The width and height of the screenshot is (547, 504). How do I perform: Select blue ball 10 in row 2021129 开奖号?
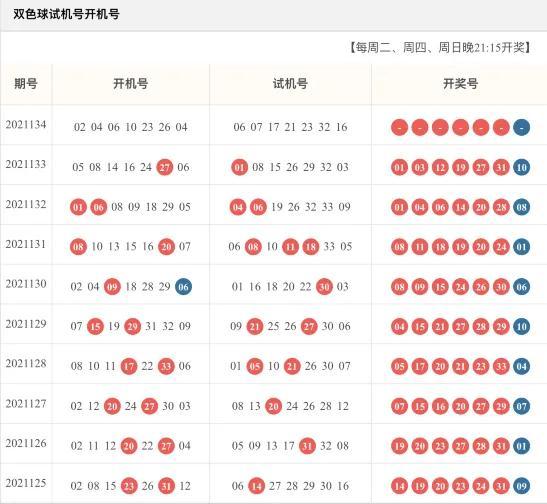(x=522, y=326)
